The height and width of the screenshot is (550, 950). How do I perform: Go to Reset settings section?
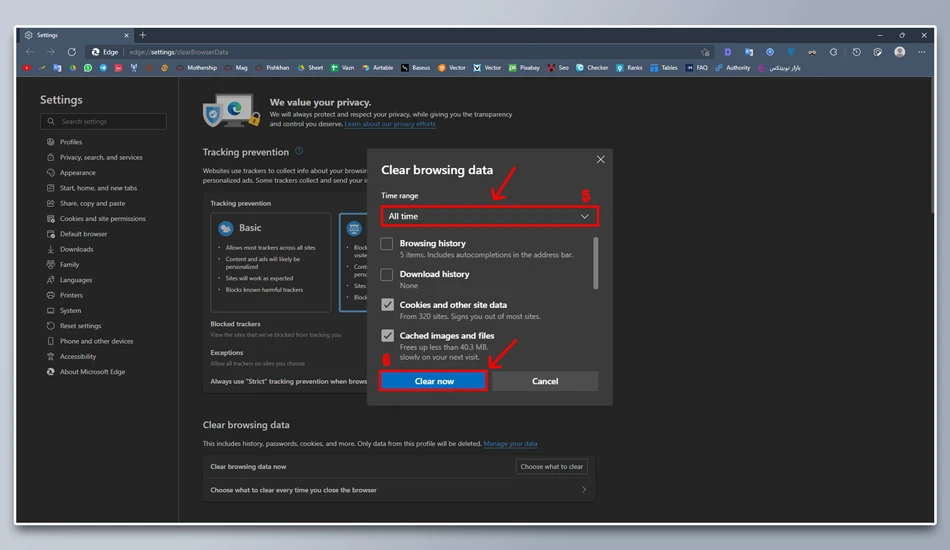tap(81, 326)
